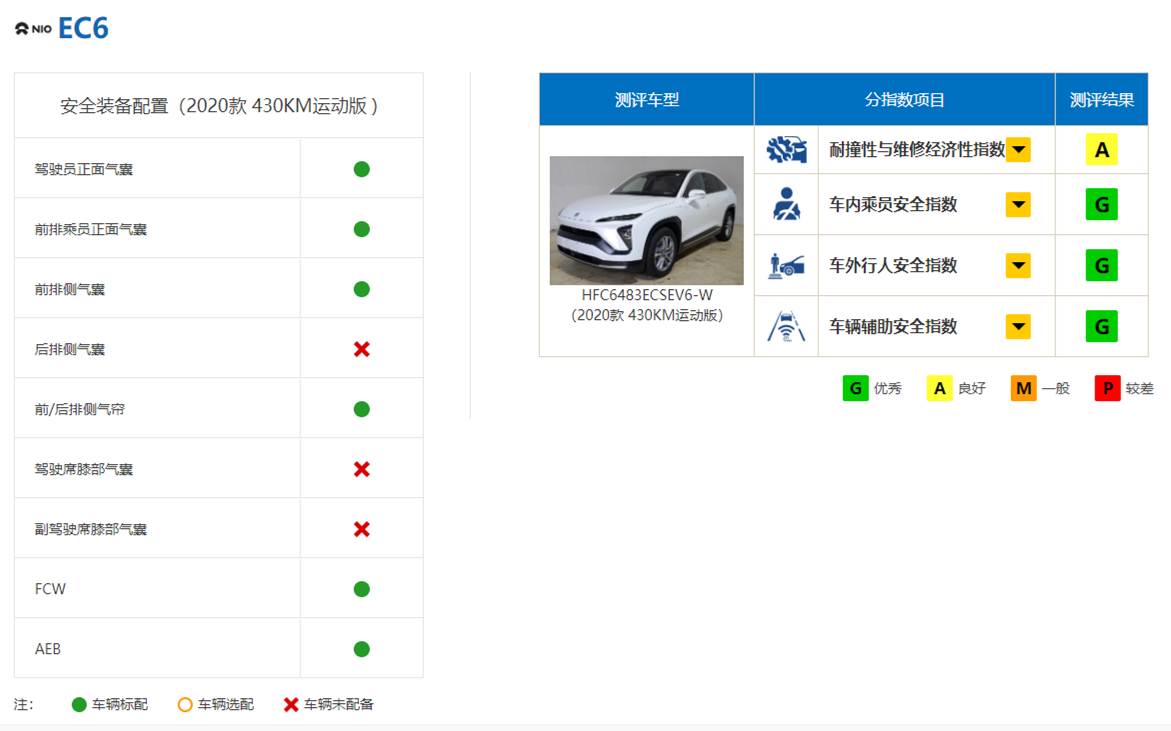The width and height of the screenshot is (1171, 731).
Task: Click the green G result for 车外行人安全指数
Action: (x=1102, y=265)
